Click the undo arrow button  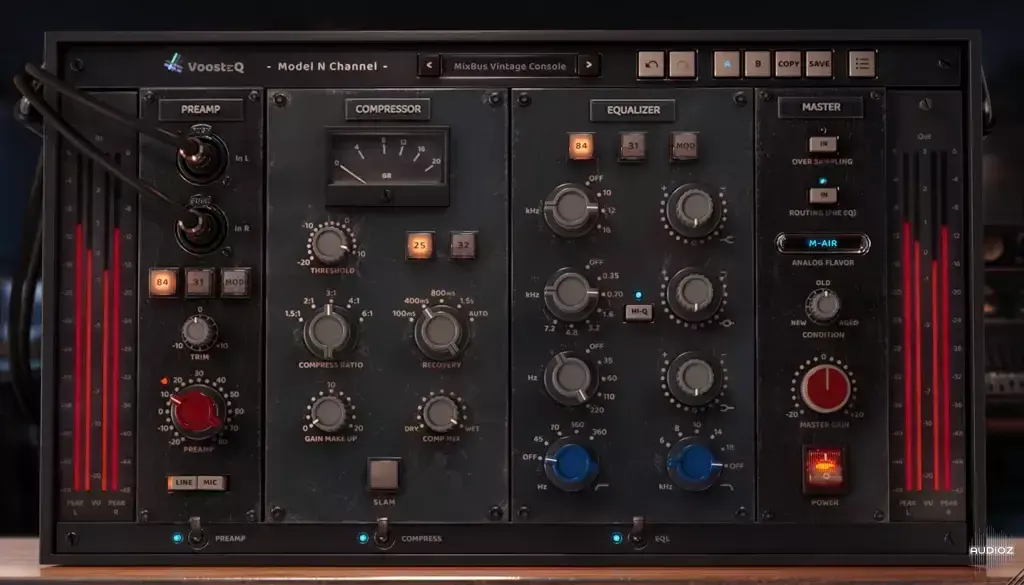click(x=650, y=64)
